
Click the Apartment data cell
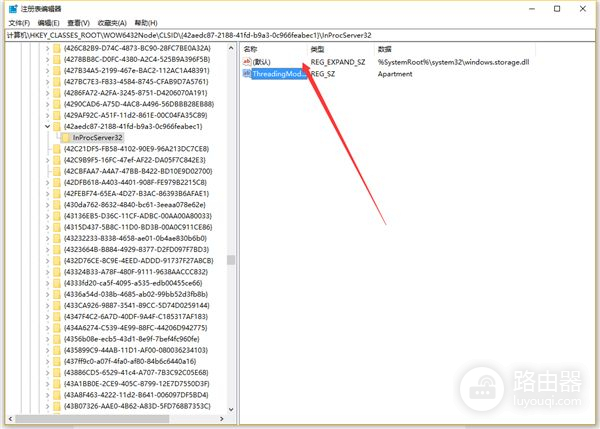[395, 74]
